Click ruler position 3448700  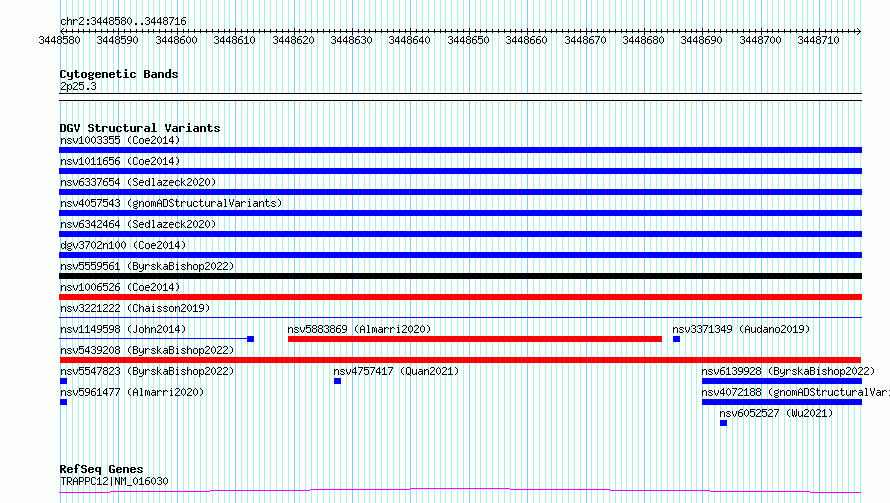(x=760, y=40)
